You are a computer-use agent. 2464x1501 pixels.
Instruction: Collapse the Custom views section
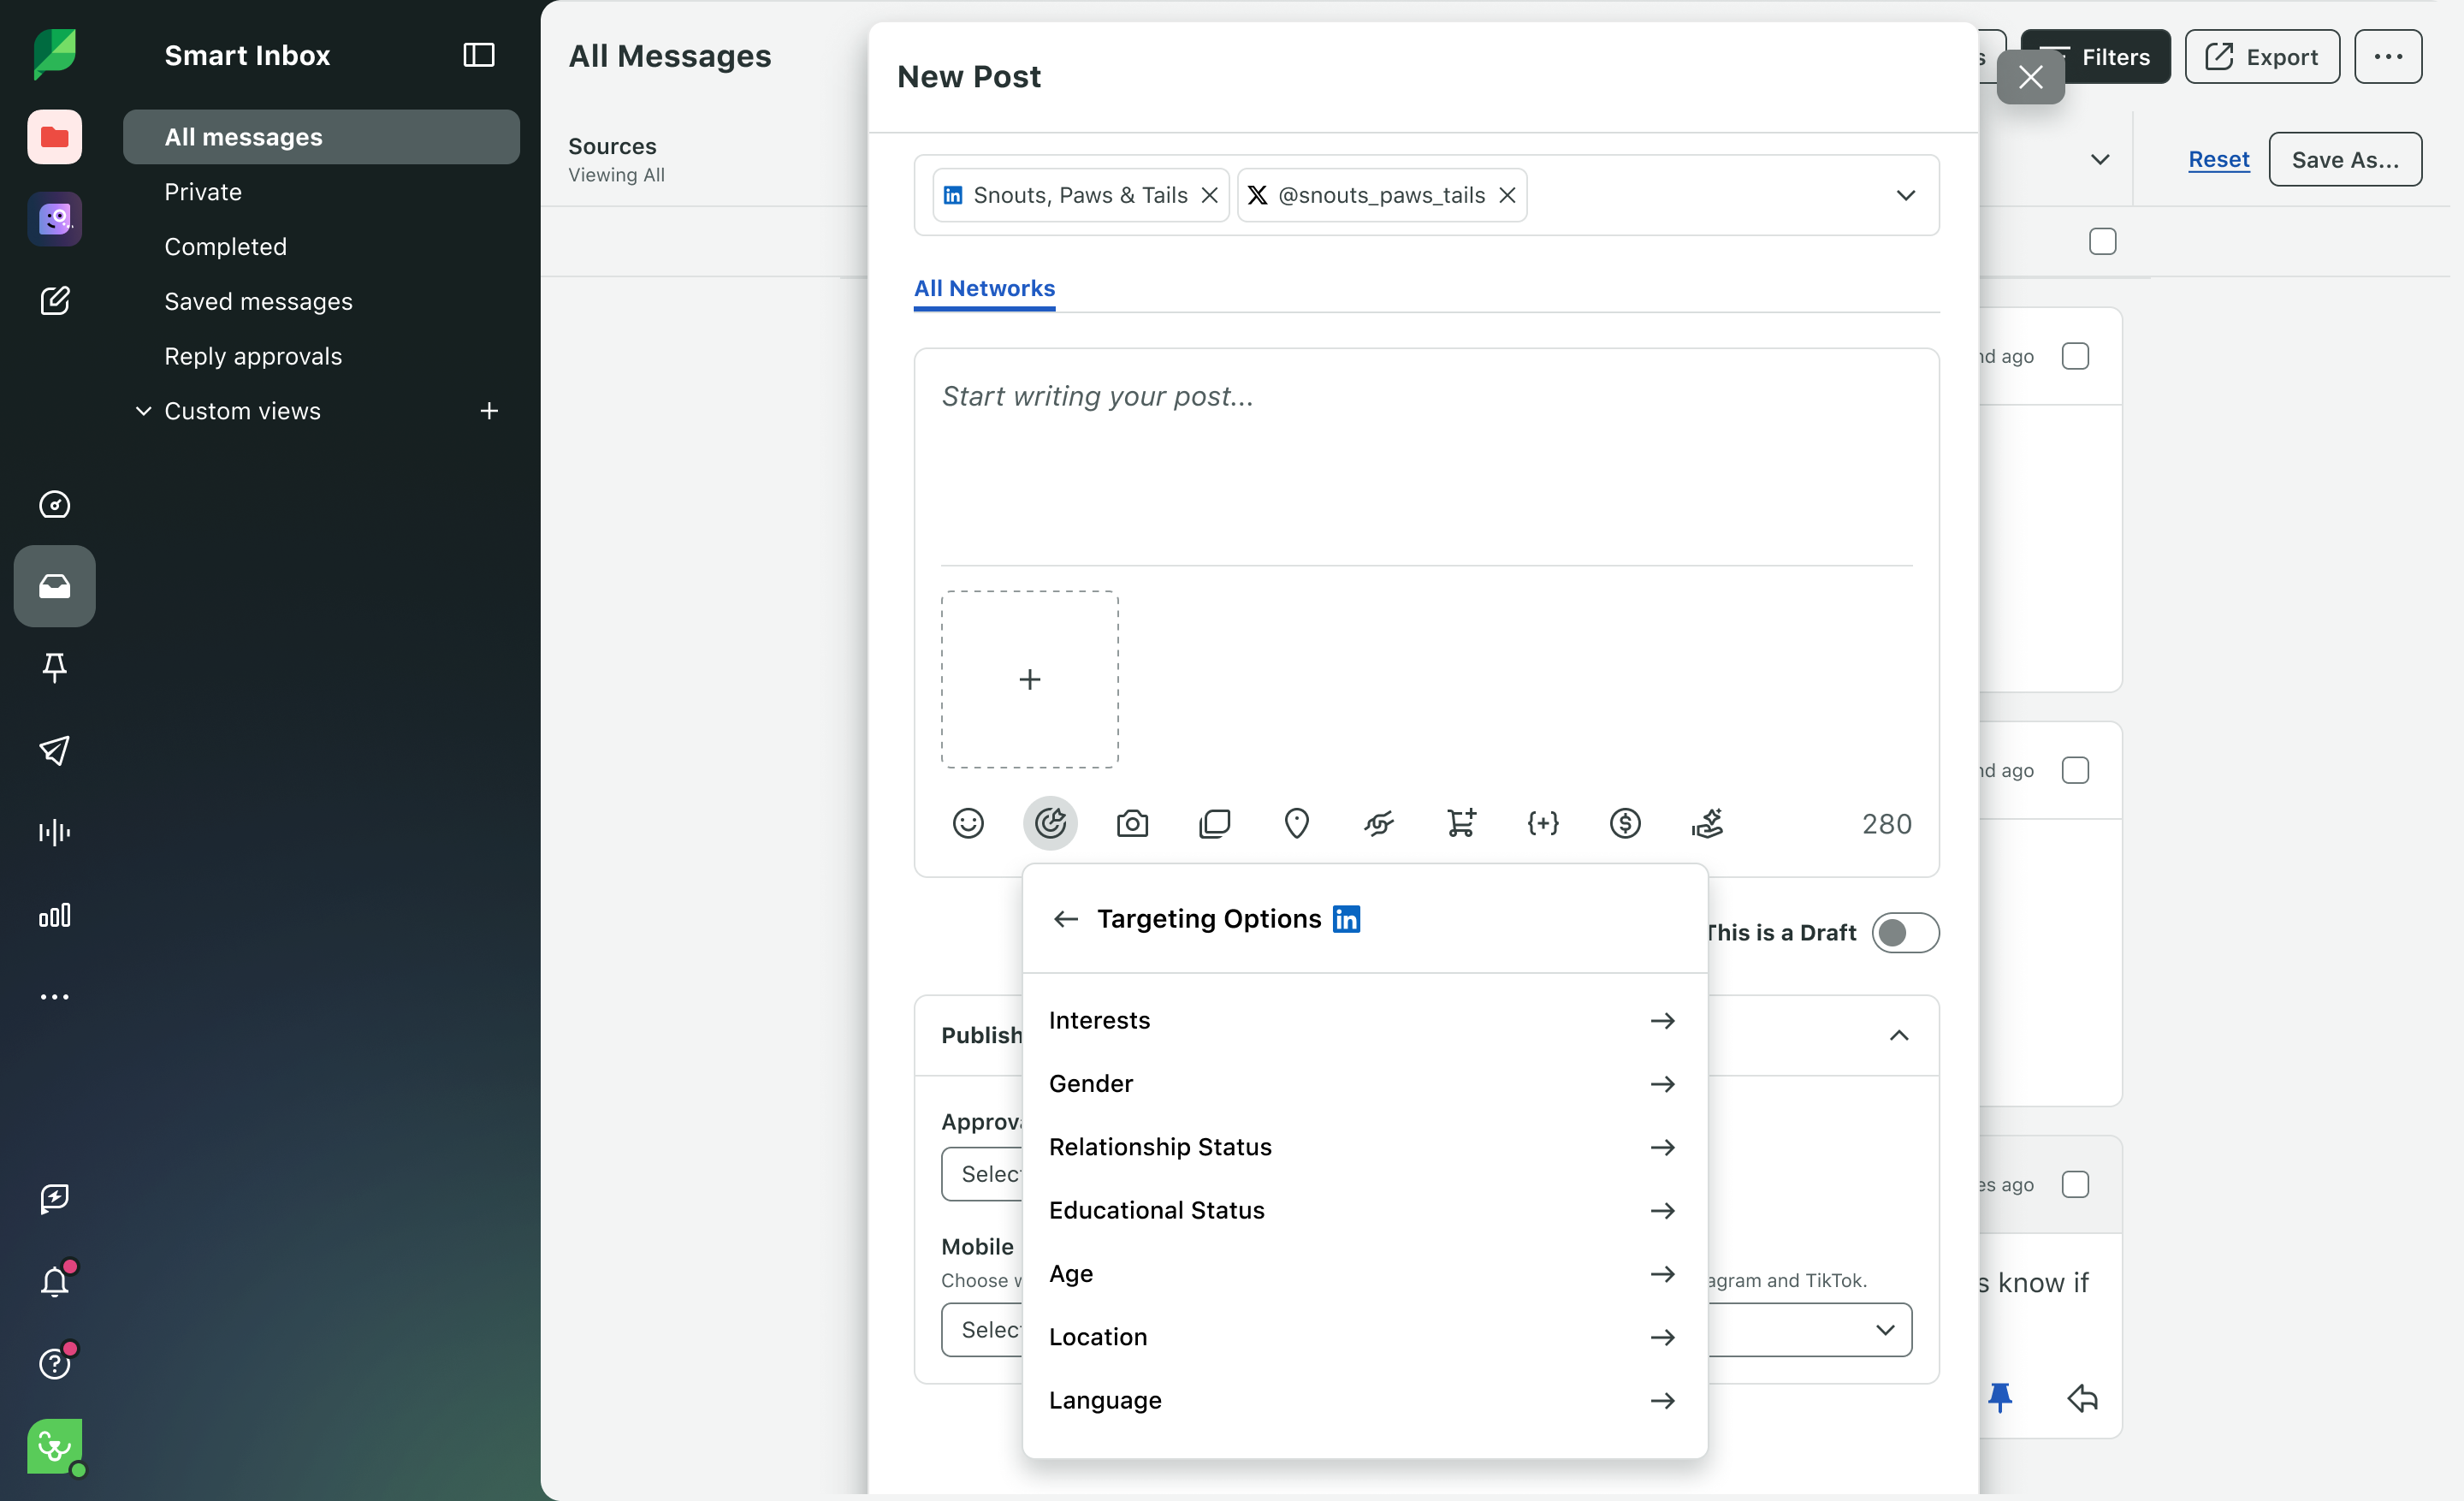141,410
